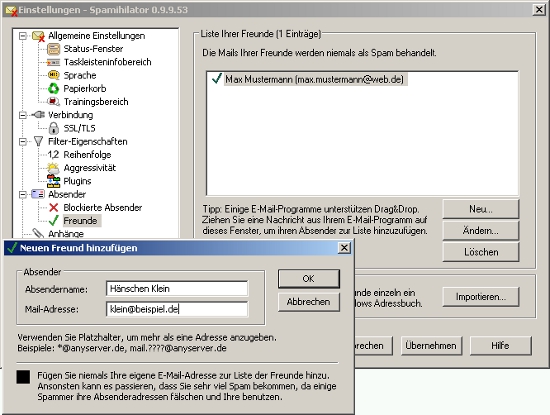Select the Taskleisteninfobereich icon in tree
The width and height of the screenshot is (550, 415).
[x=54, y=62]
